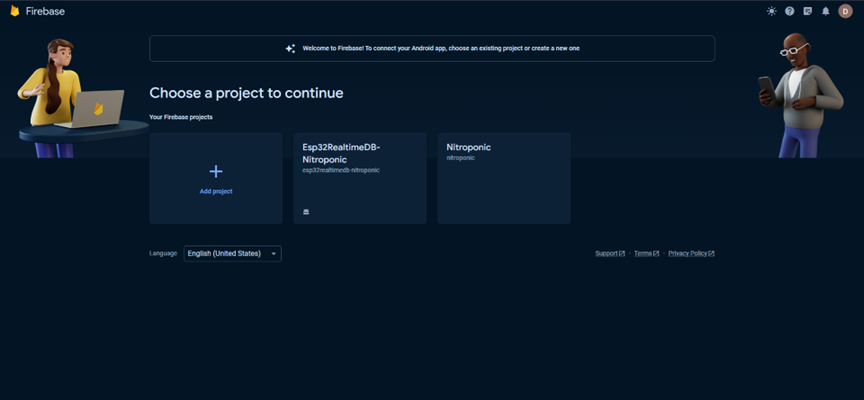
Task: Open the Esp32RealtimeDB-Nitroponic project card title
Action: click(341, 153)
